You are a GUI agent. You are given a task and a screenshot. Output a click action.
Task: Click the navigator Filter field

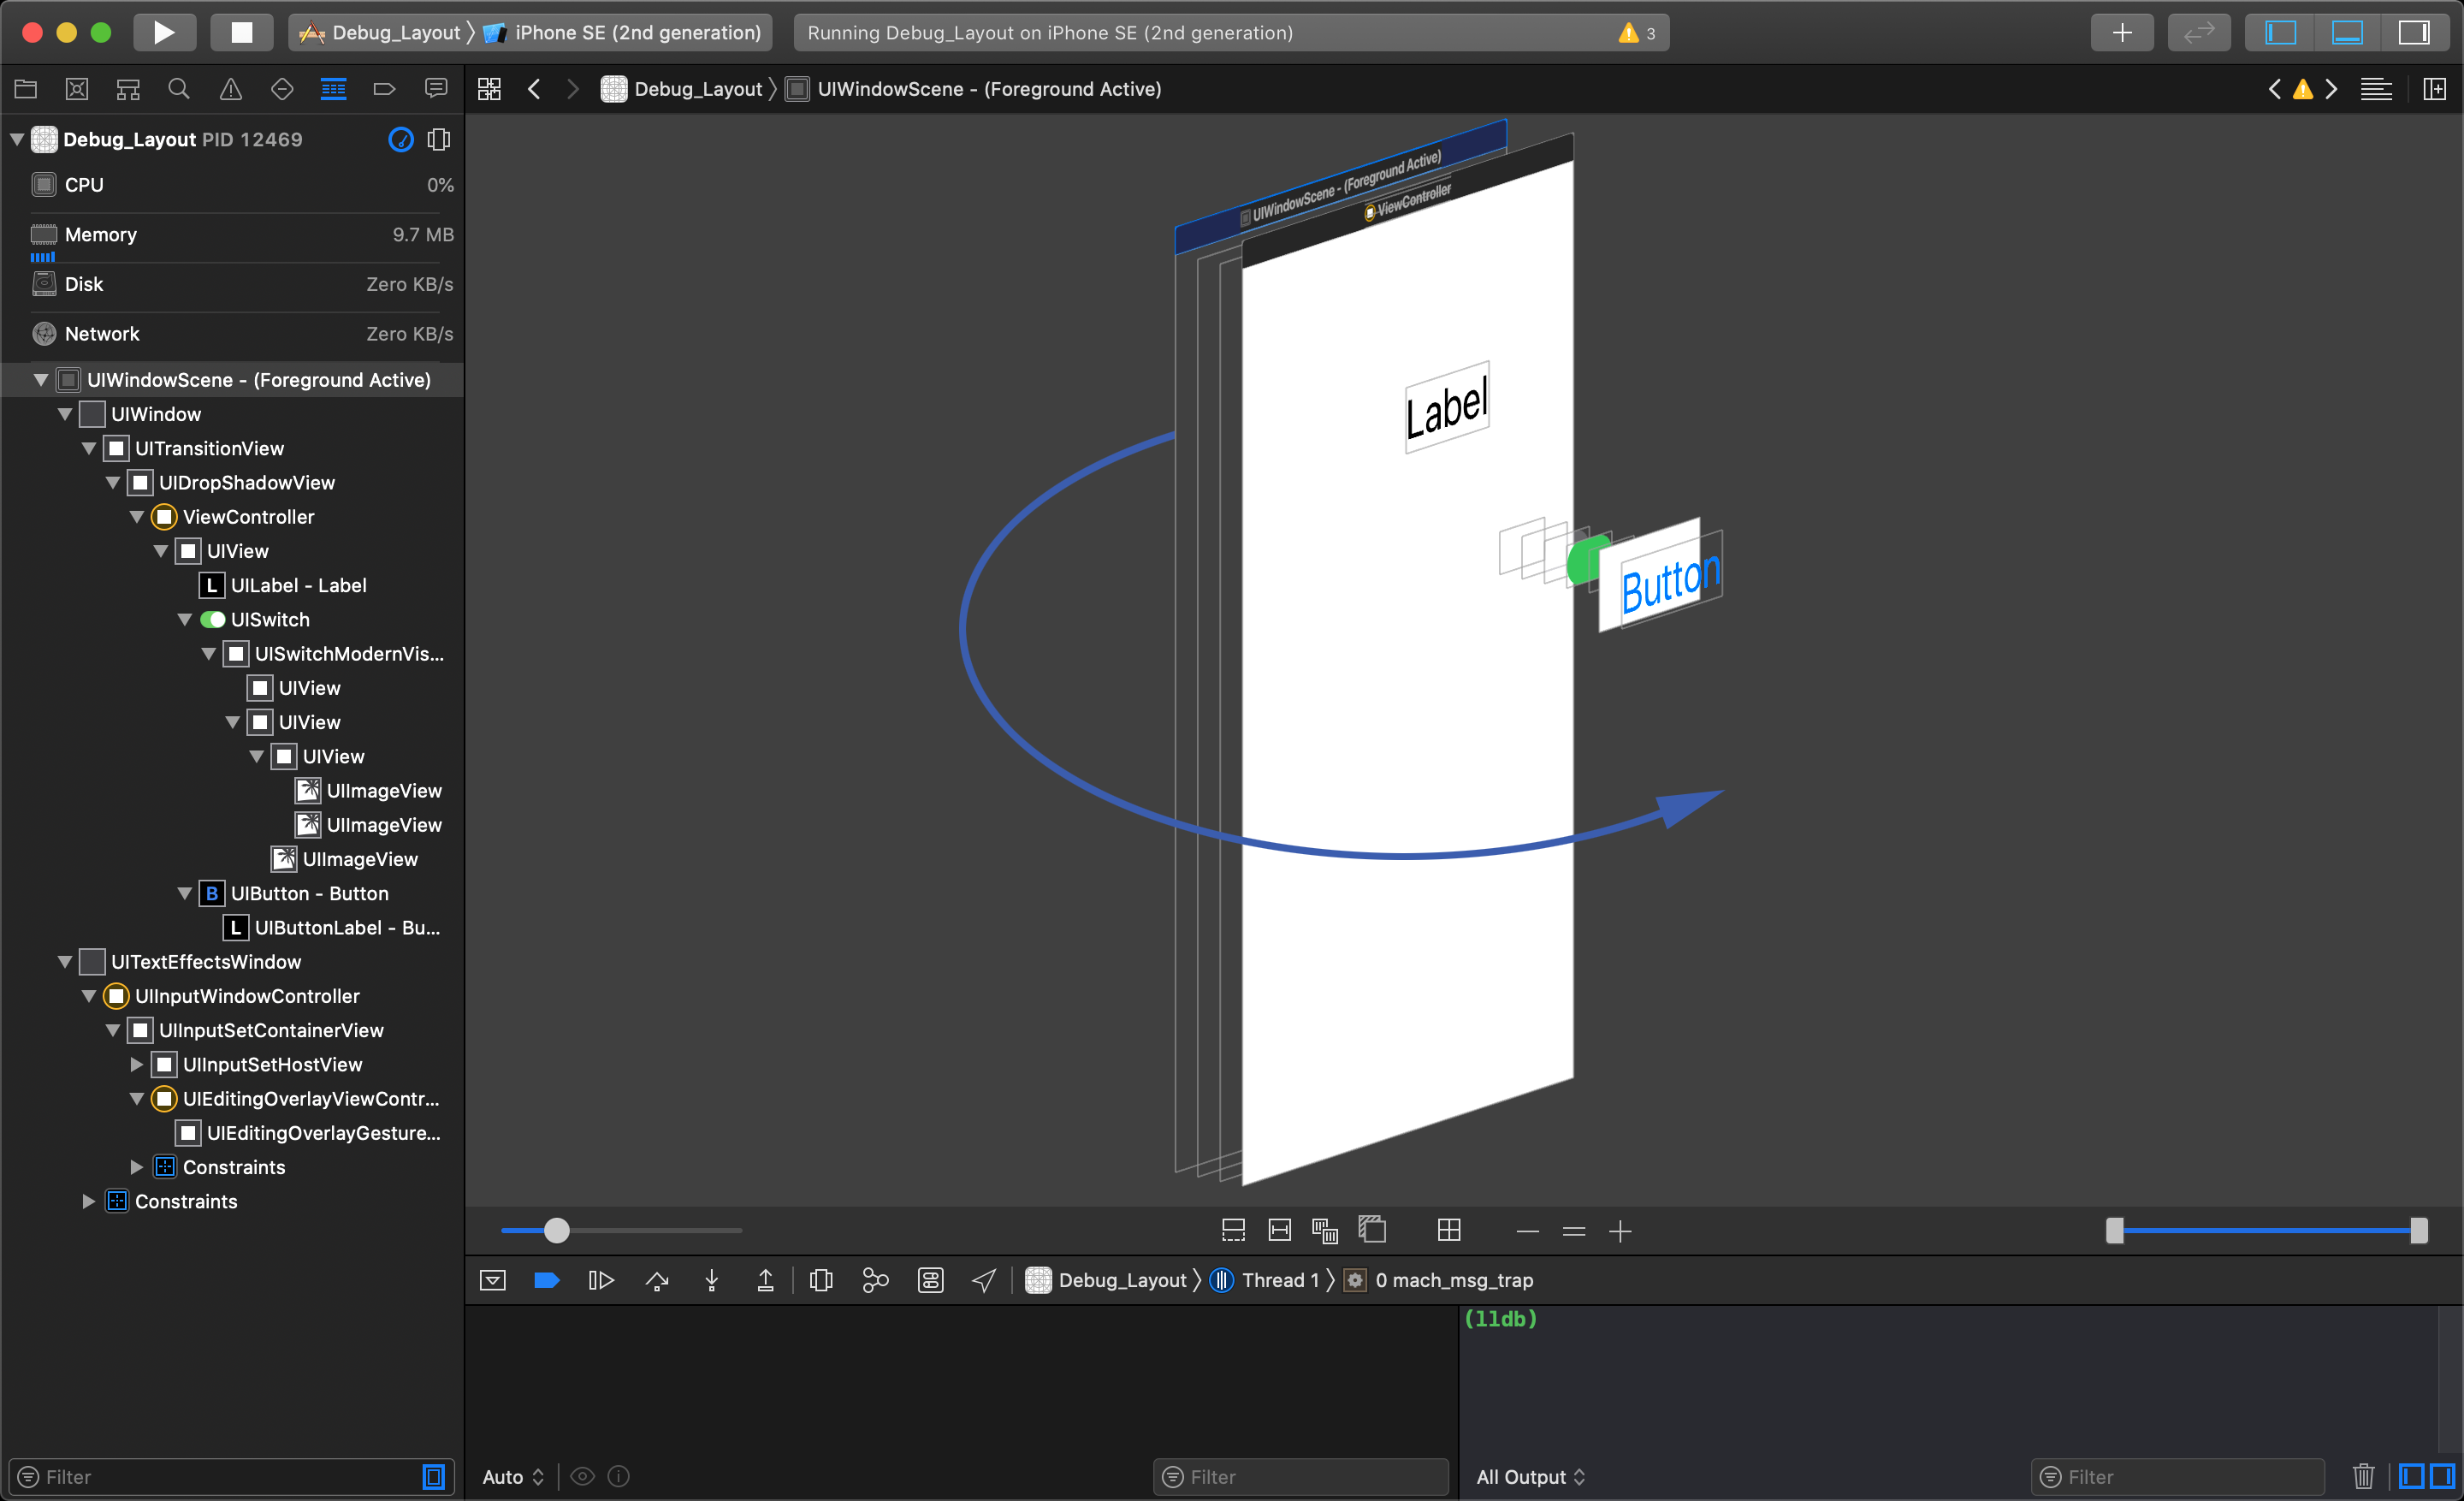coord(232,1477)
